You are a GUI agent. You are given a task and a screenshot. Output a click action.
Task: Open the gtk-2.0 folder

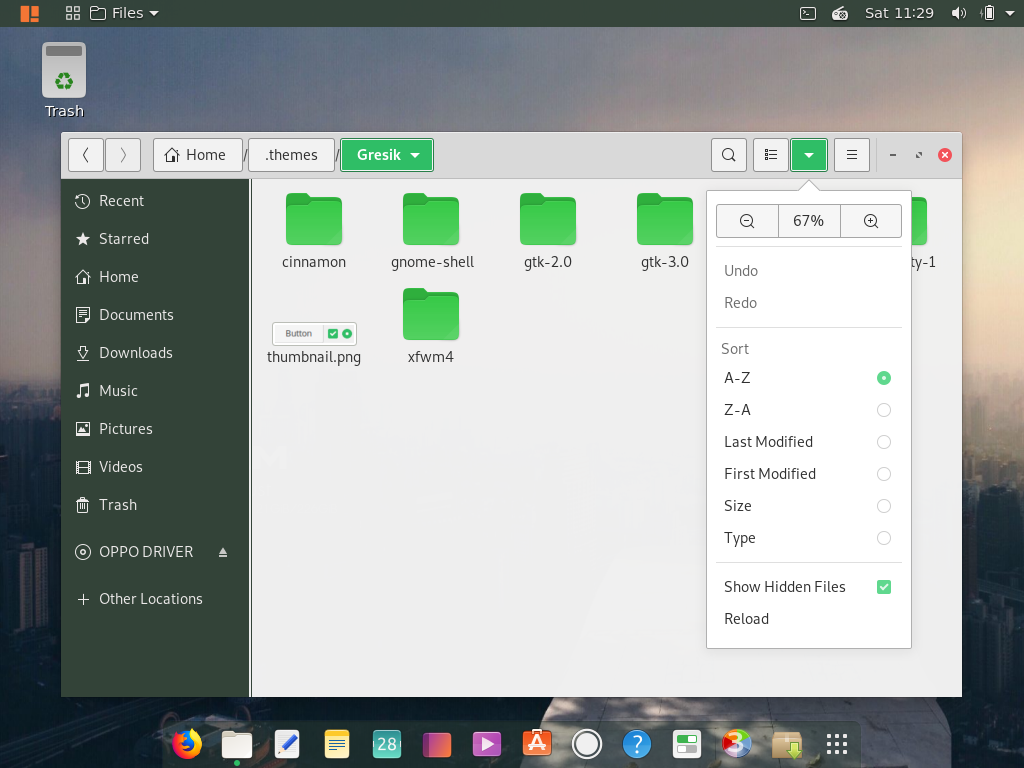point(548,231)
